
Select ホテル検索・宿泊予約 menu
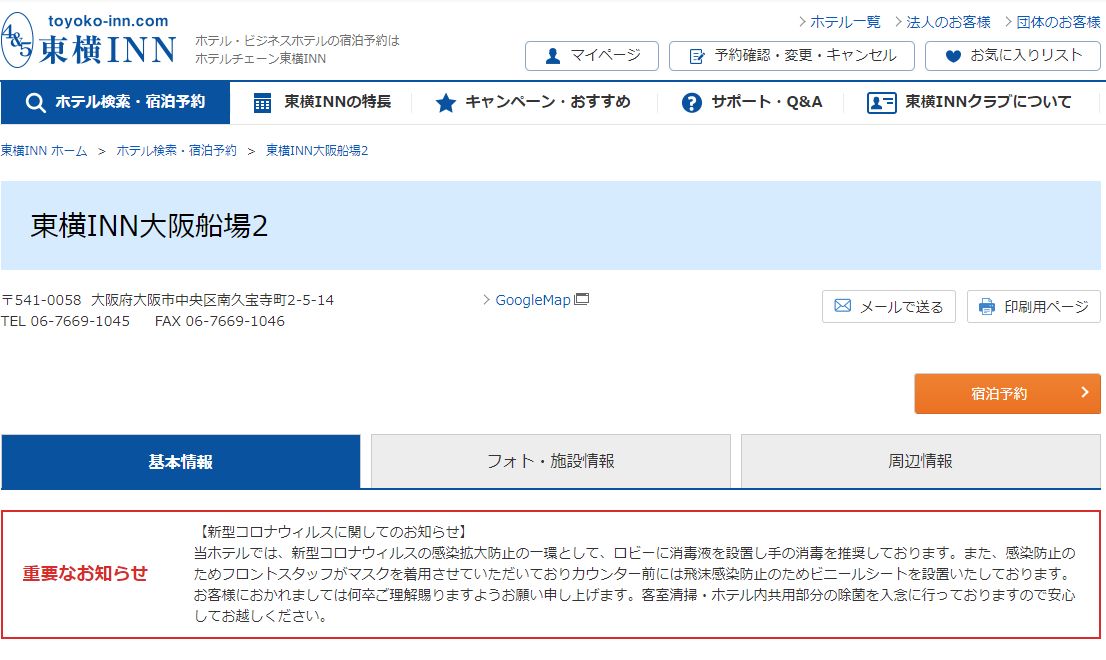pos(116,103)
